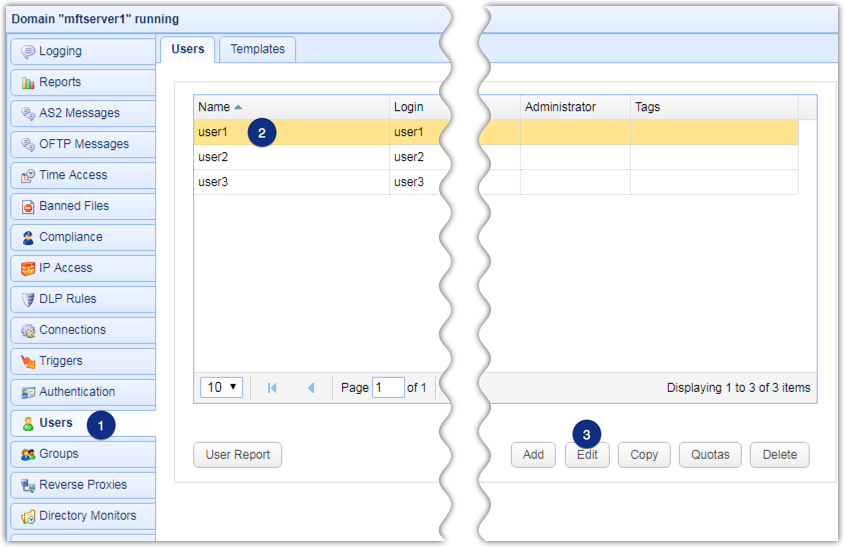This screenshot has width=844, height=547.
Task: Click the Triggers icon
Action: coord(28,362)
